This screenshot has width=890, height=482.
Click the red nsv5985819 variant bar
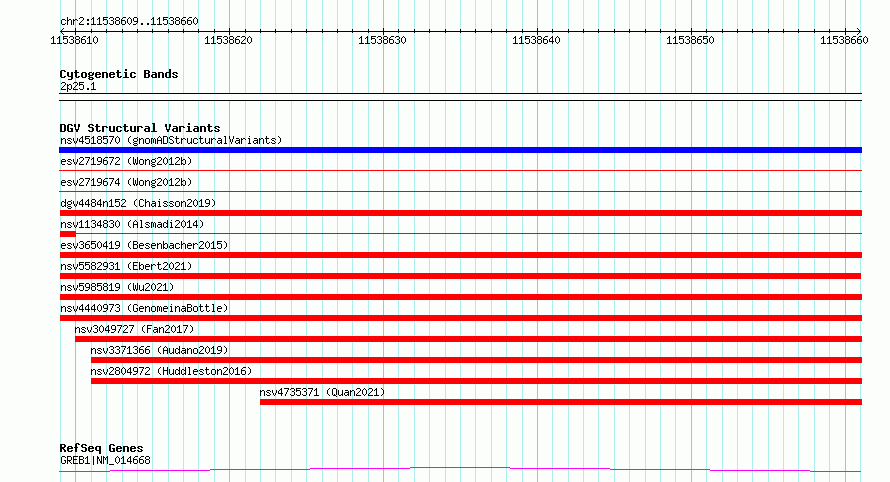click(x=460, y=297)
